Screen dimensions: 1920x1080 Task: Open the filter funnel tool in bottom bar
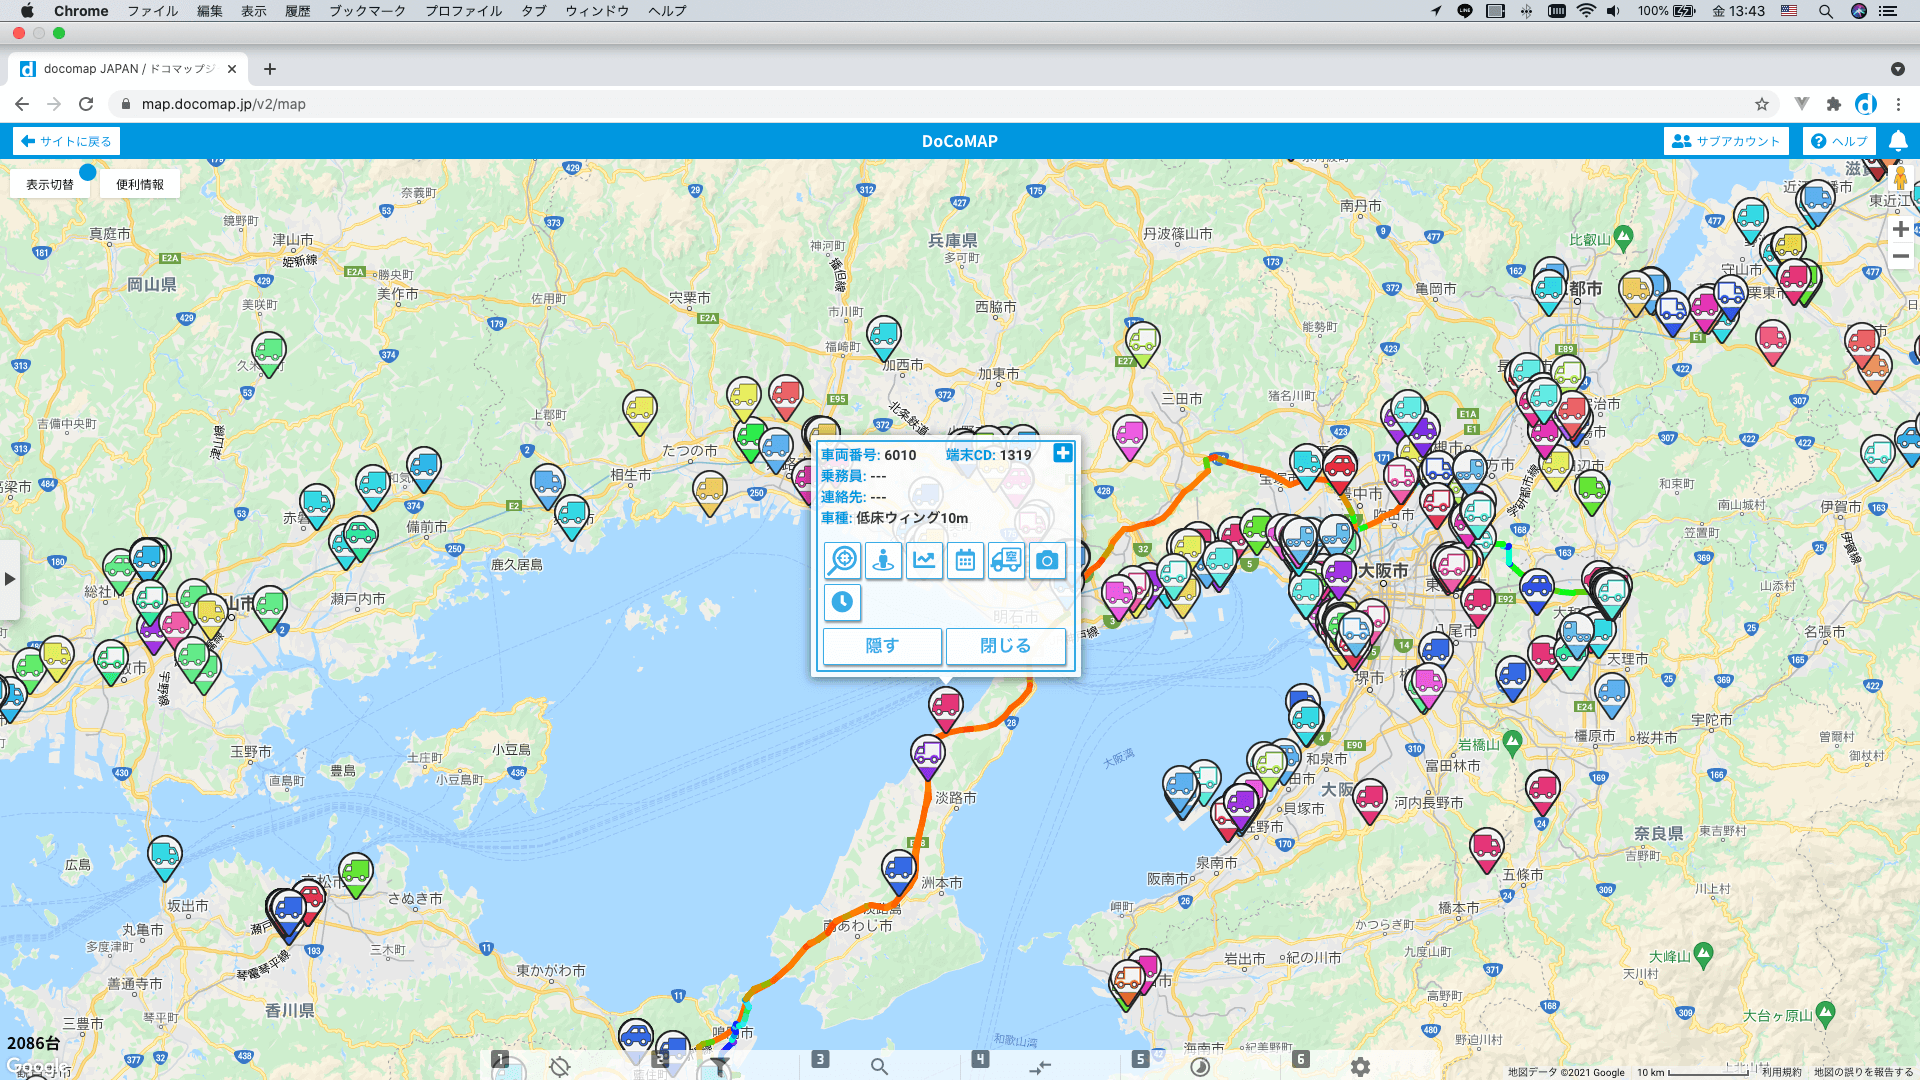tap(720, 1067)
